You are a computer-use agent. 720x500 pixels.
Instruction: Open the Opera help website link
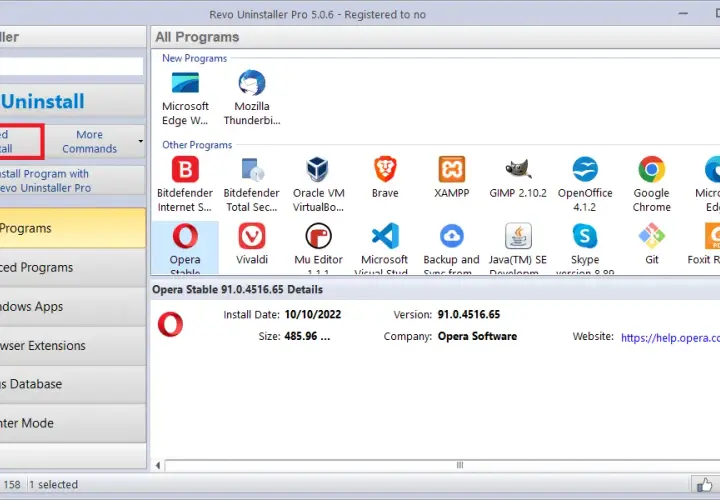670,338
